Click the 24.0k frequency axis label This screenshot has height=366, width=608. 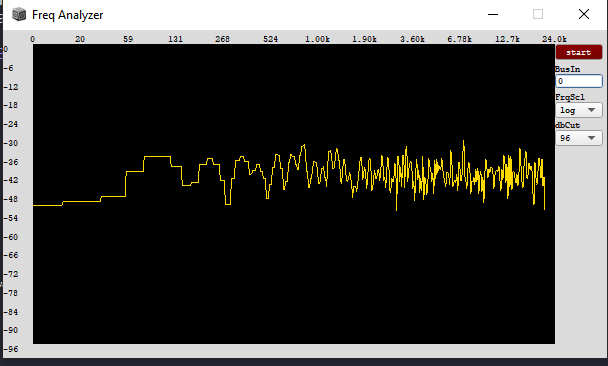point(554,39)
